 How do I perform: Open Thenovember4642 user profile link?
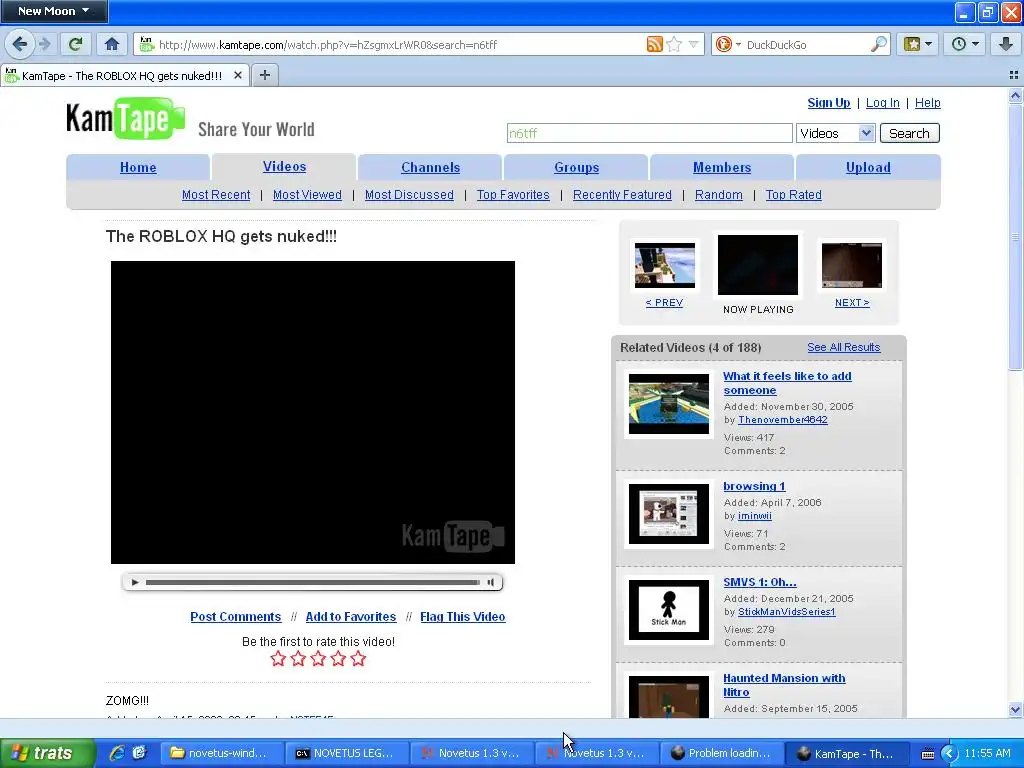(782, 419)
